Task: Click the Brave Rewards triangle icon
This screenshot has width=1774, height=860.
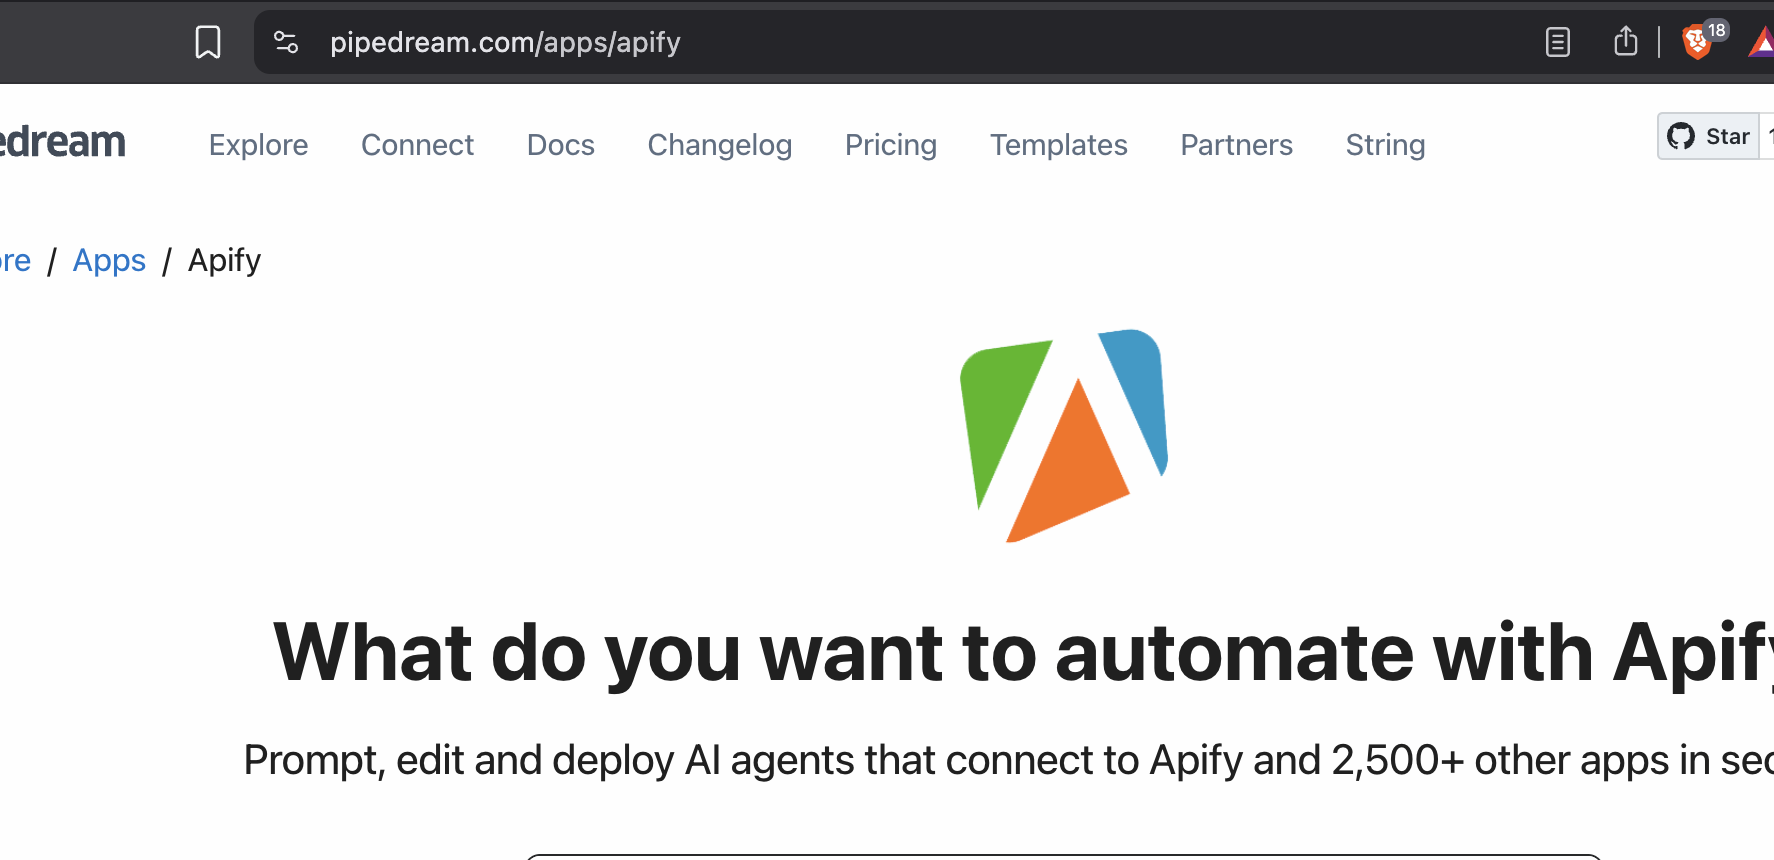Action: (1762, 42)
